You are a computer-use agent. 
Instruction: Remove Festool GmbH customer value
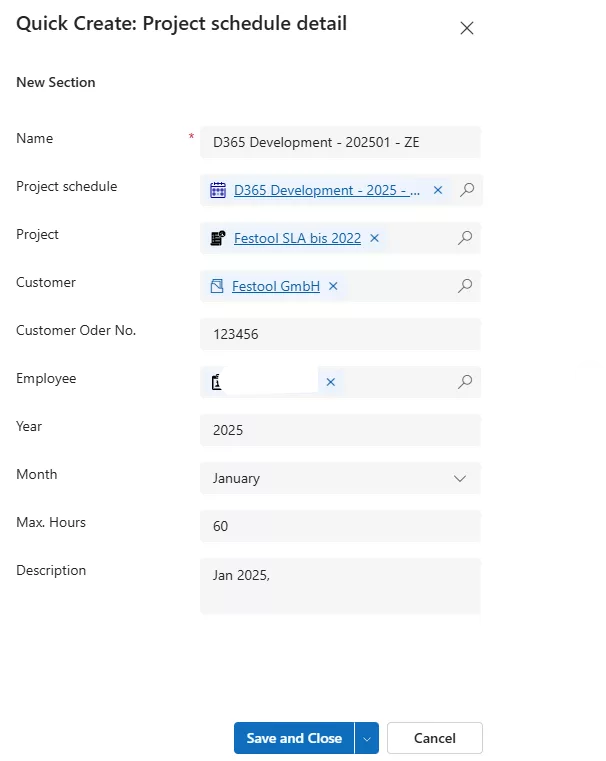point(333,286)
